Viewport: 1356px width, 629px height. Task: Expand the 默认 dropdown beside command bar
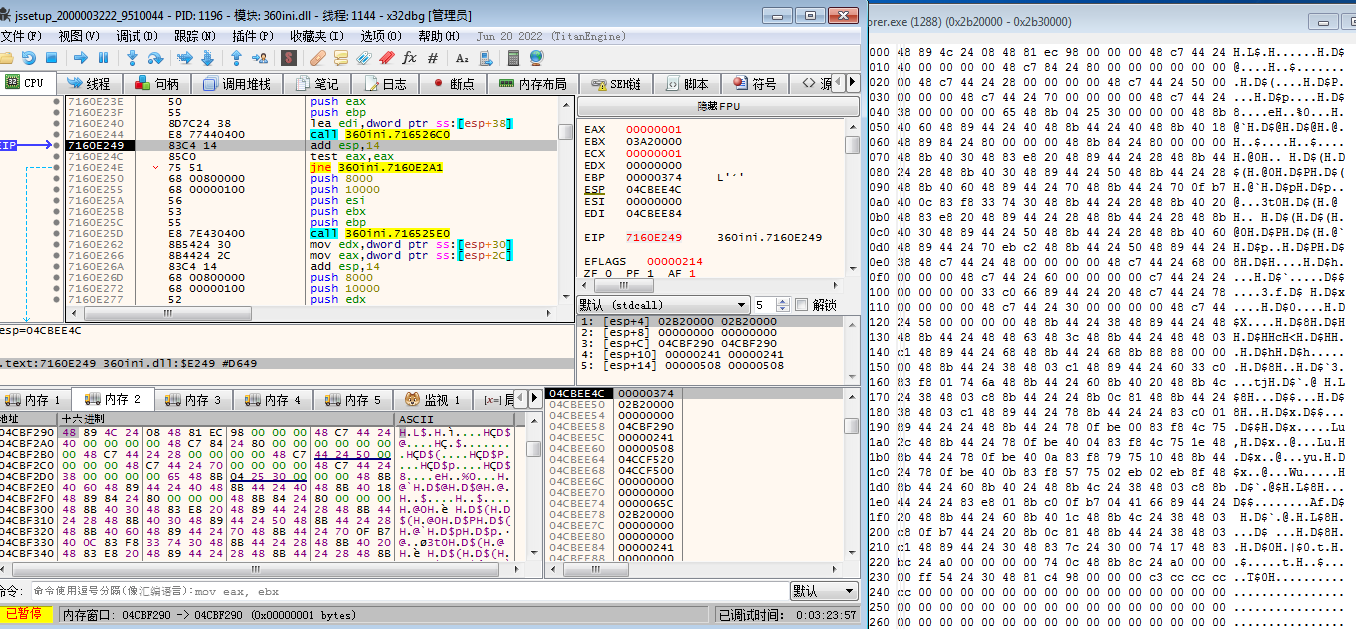pos(823,591)
